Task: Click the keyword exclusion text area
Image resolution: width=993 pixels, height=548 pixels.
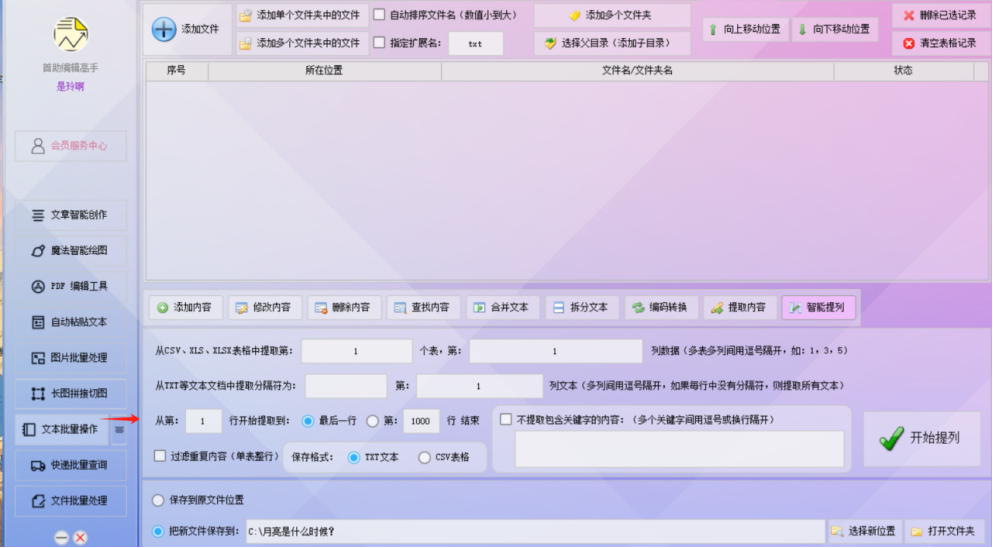Action: [x=679, y=449]
